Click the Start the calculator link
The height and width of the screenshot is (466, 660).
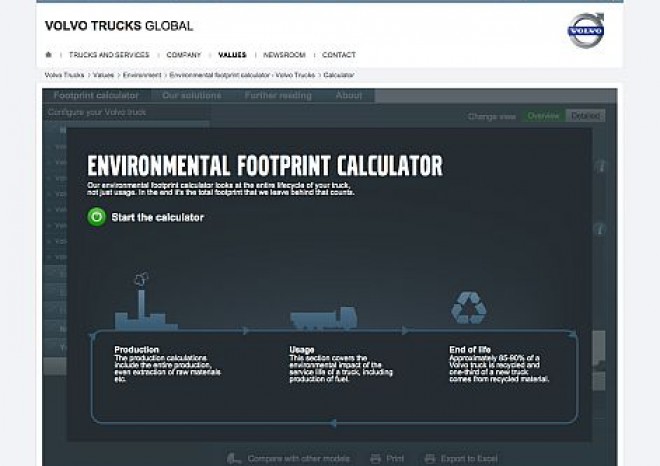[157, 217]
